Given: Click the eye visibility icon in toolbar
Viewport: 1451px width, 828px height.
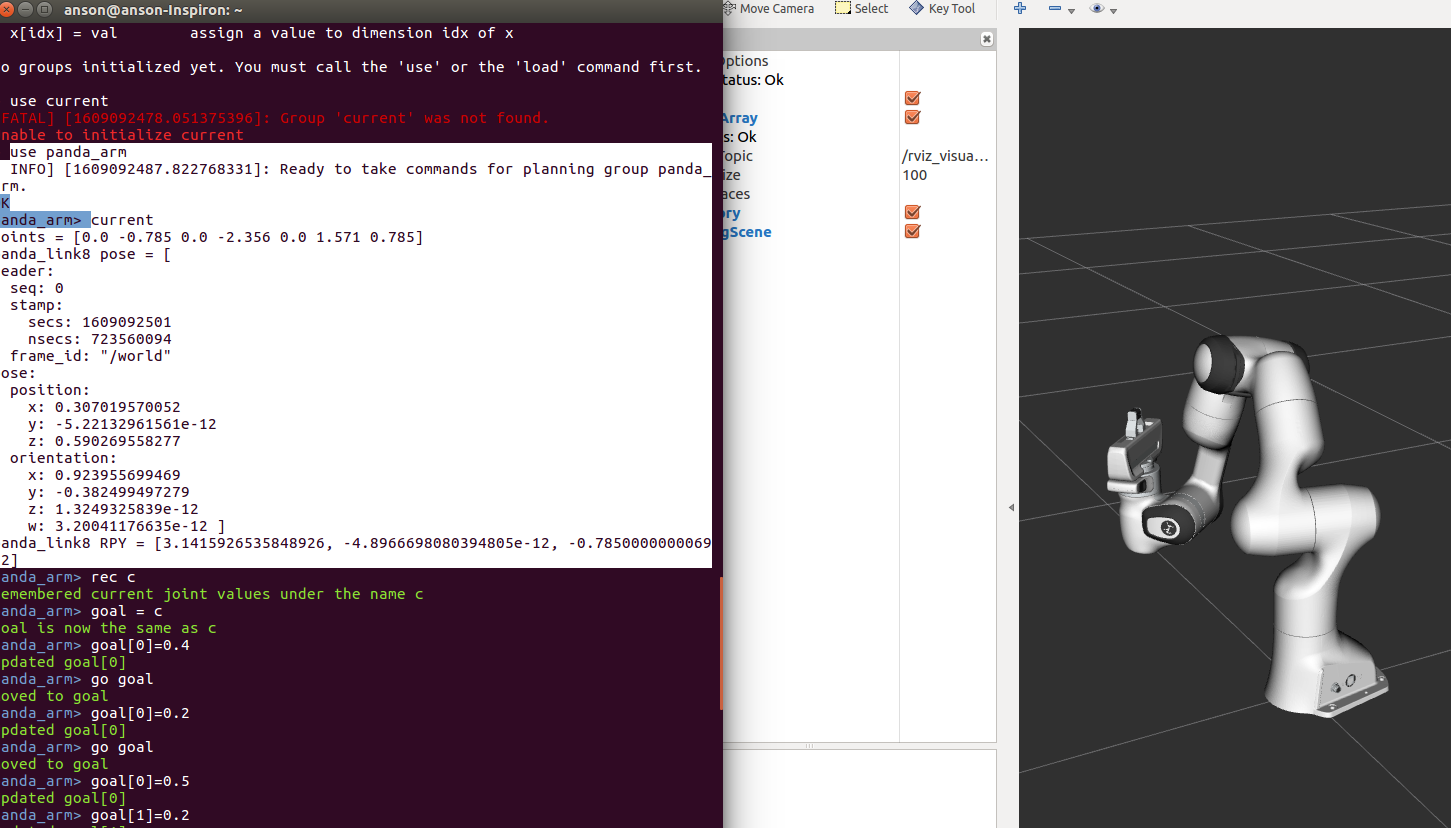Looking at the screenshot, I should (1097, 8).
